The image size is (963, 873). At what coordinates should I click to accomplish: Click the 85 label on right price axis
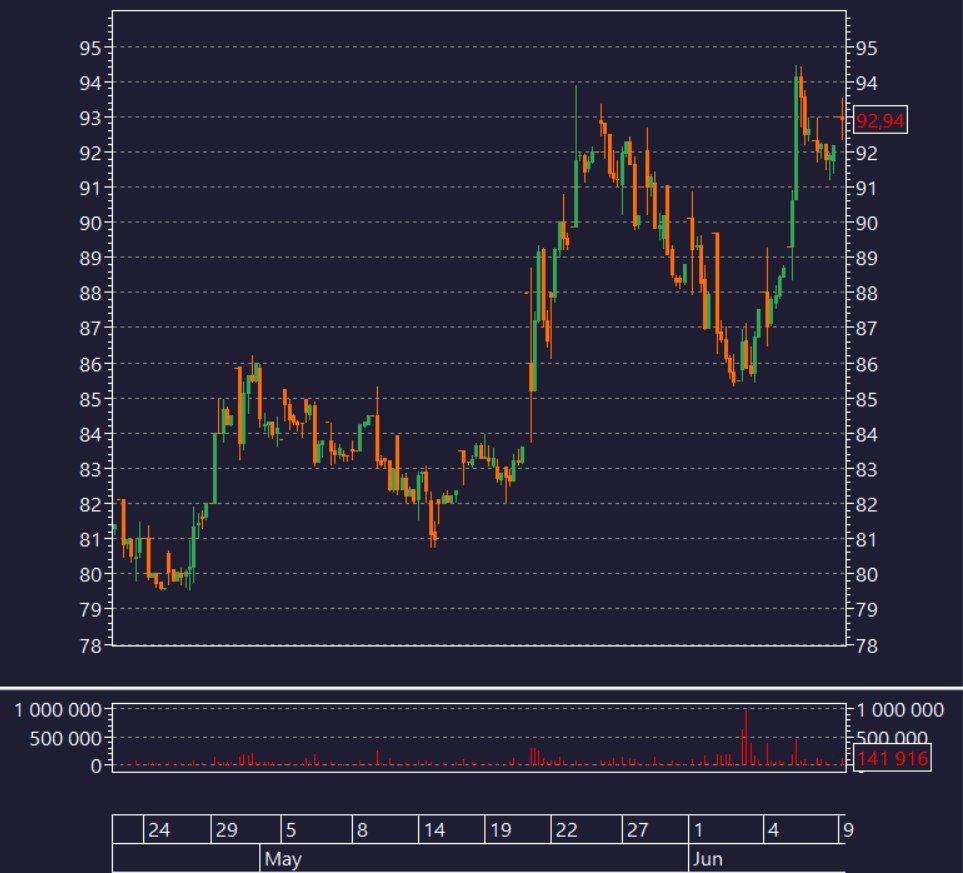point(866,399)
